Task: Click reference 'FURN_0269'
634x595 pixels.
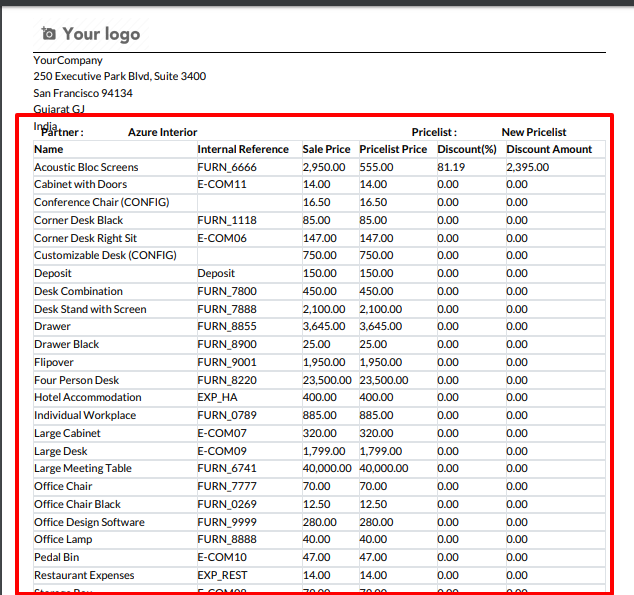Action: coord(227,504)
